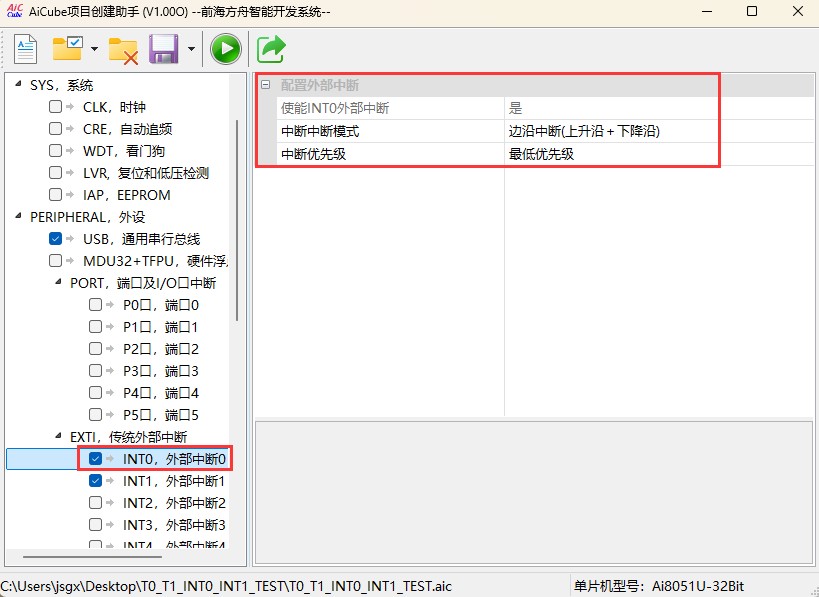This screenshot has height=597, width=819.
Task: Enable the WDT watchdog checkbox
Action: coord(55,150)
